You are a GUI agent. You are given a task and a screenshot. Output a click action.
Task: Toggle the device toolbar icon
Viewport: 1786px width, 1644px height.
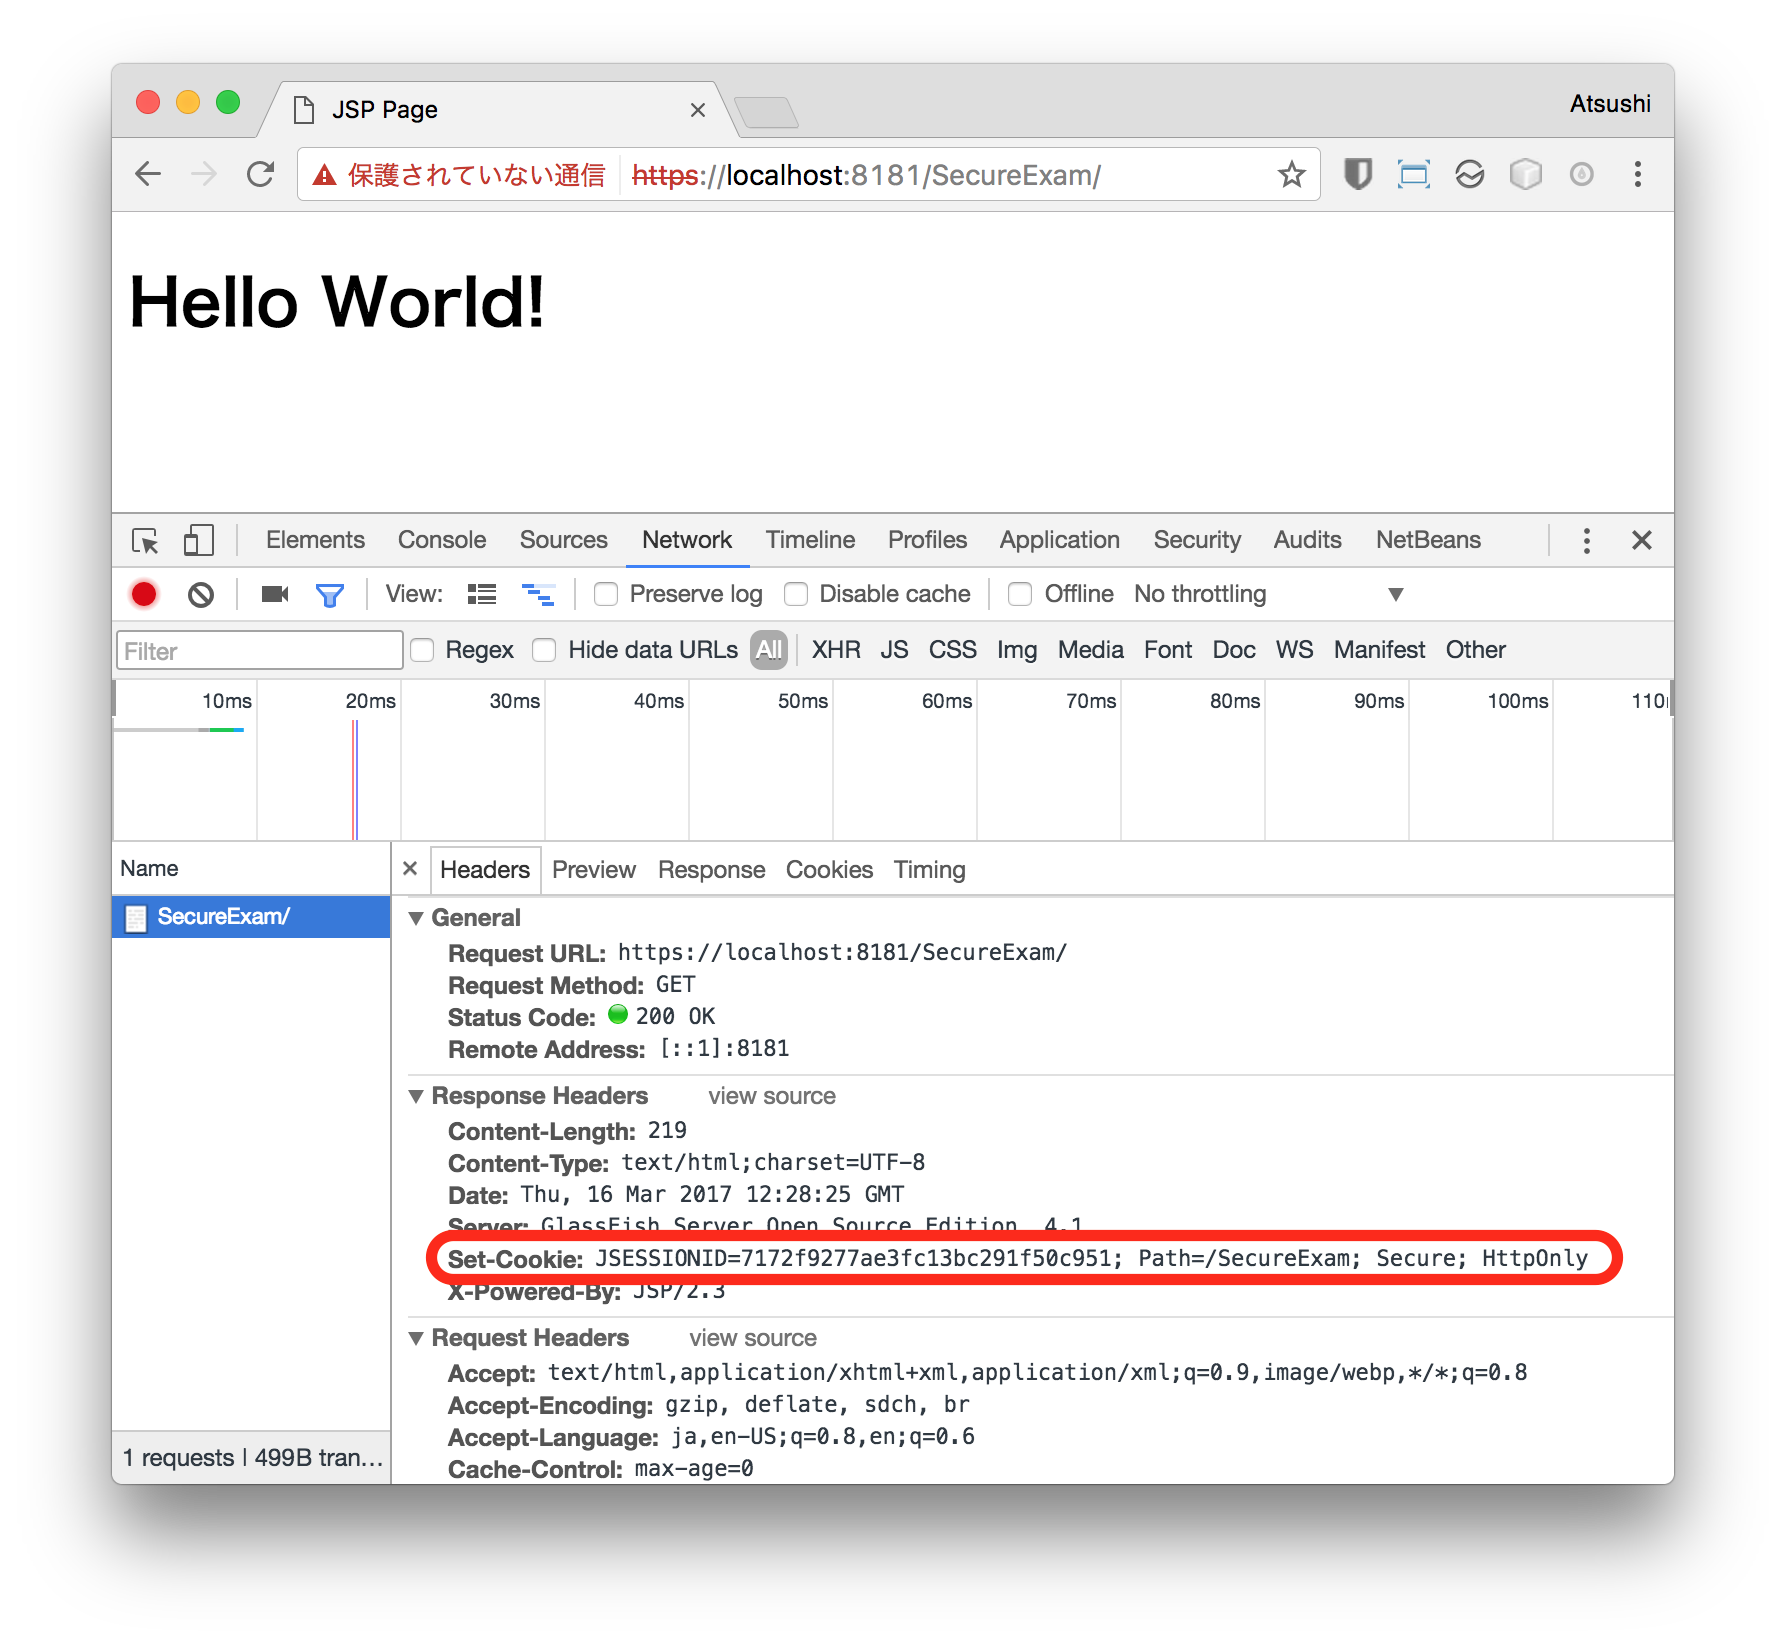point(198,541)
